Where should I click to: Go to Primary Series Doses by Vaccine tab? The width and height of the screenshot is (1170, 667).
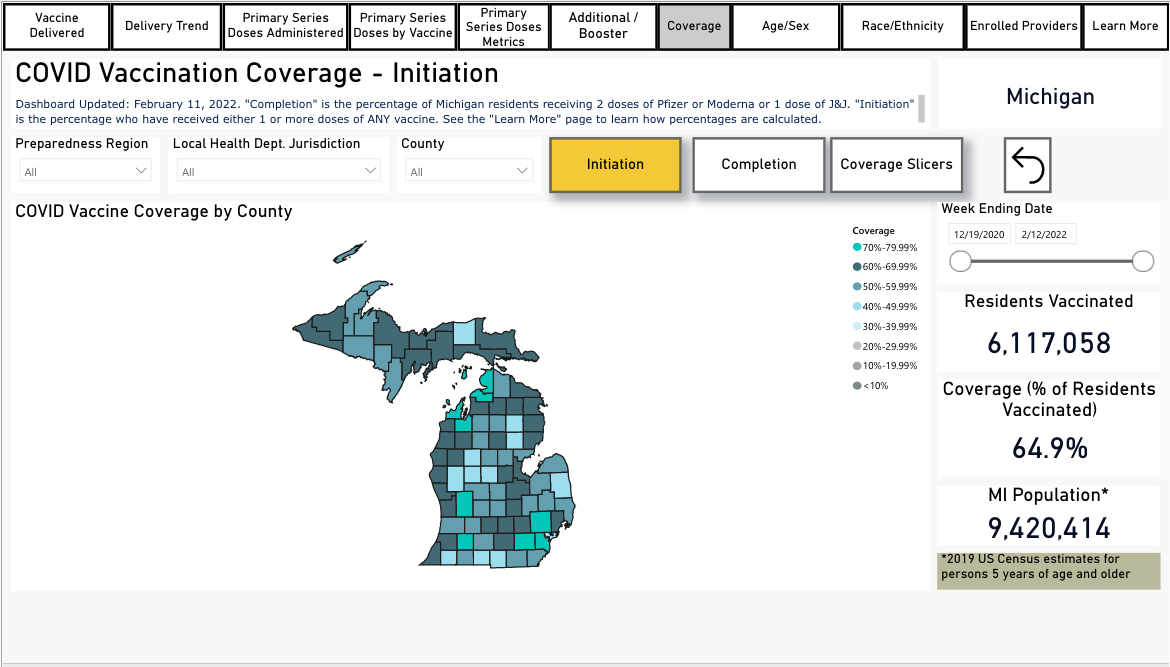click(x=403, y=26)
